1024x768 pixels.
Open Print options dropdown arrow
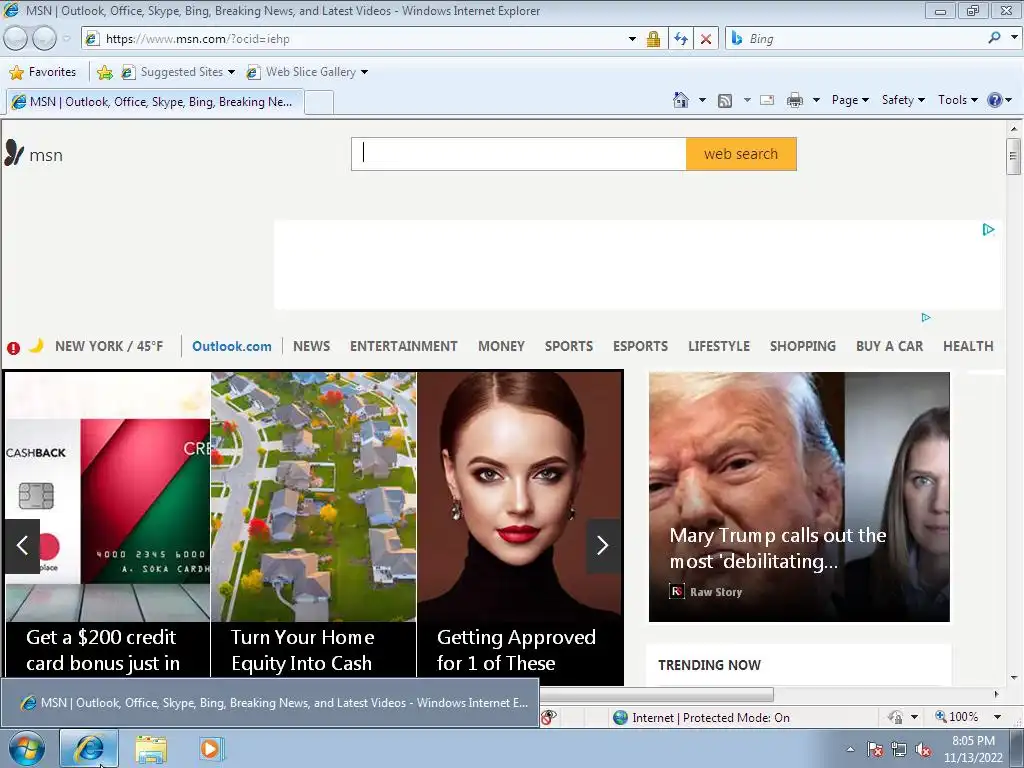[x=816, y=100]
